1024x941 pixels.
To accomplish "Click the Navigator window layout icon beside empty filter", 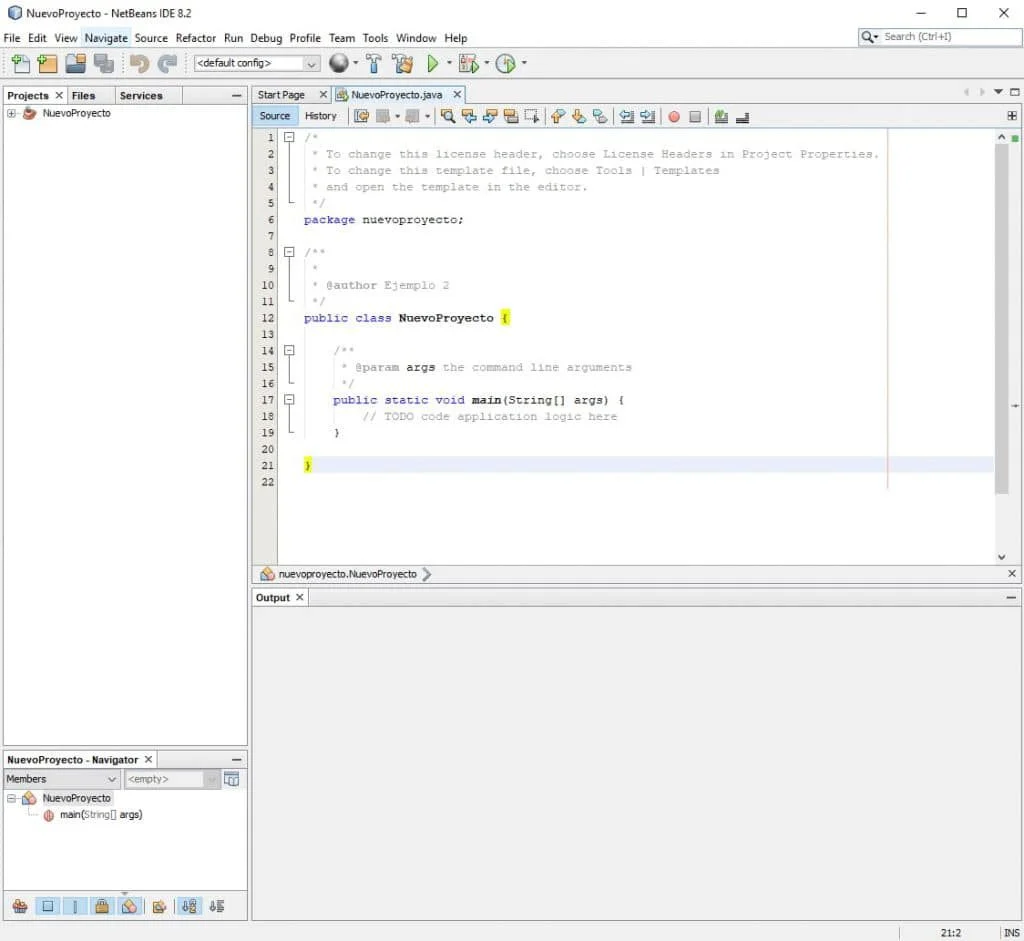I will [231, 778].
